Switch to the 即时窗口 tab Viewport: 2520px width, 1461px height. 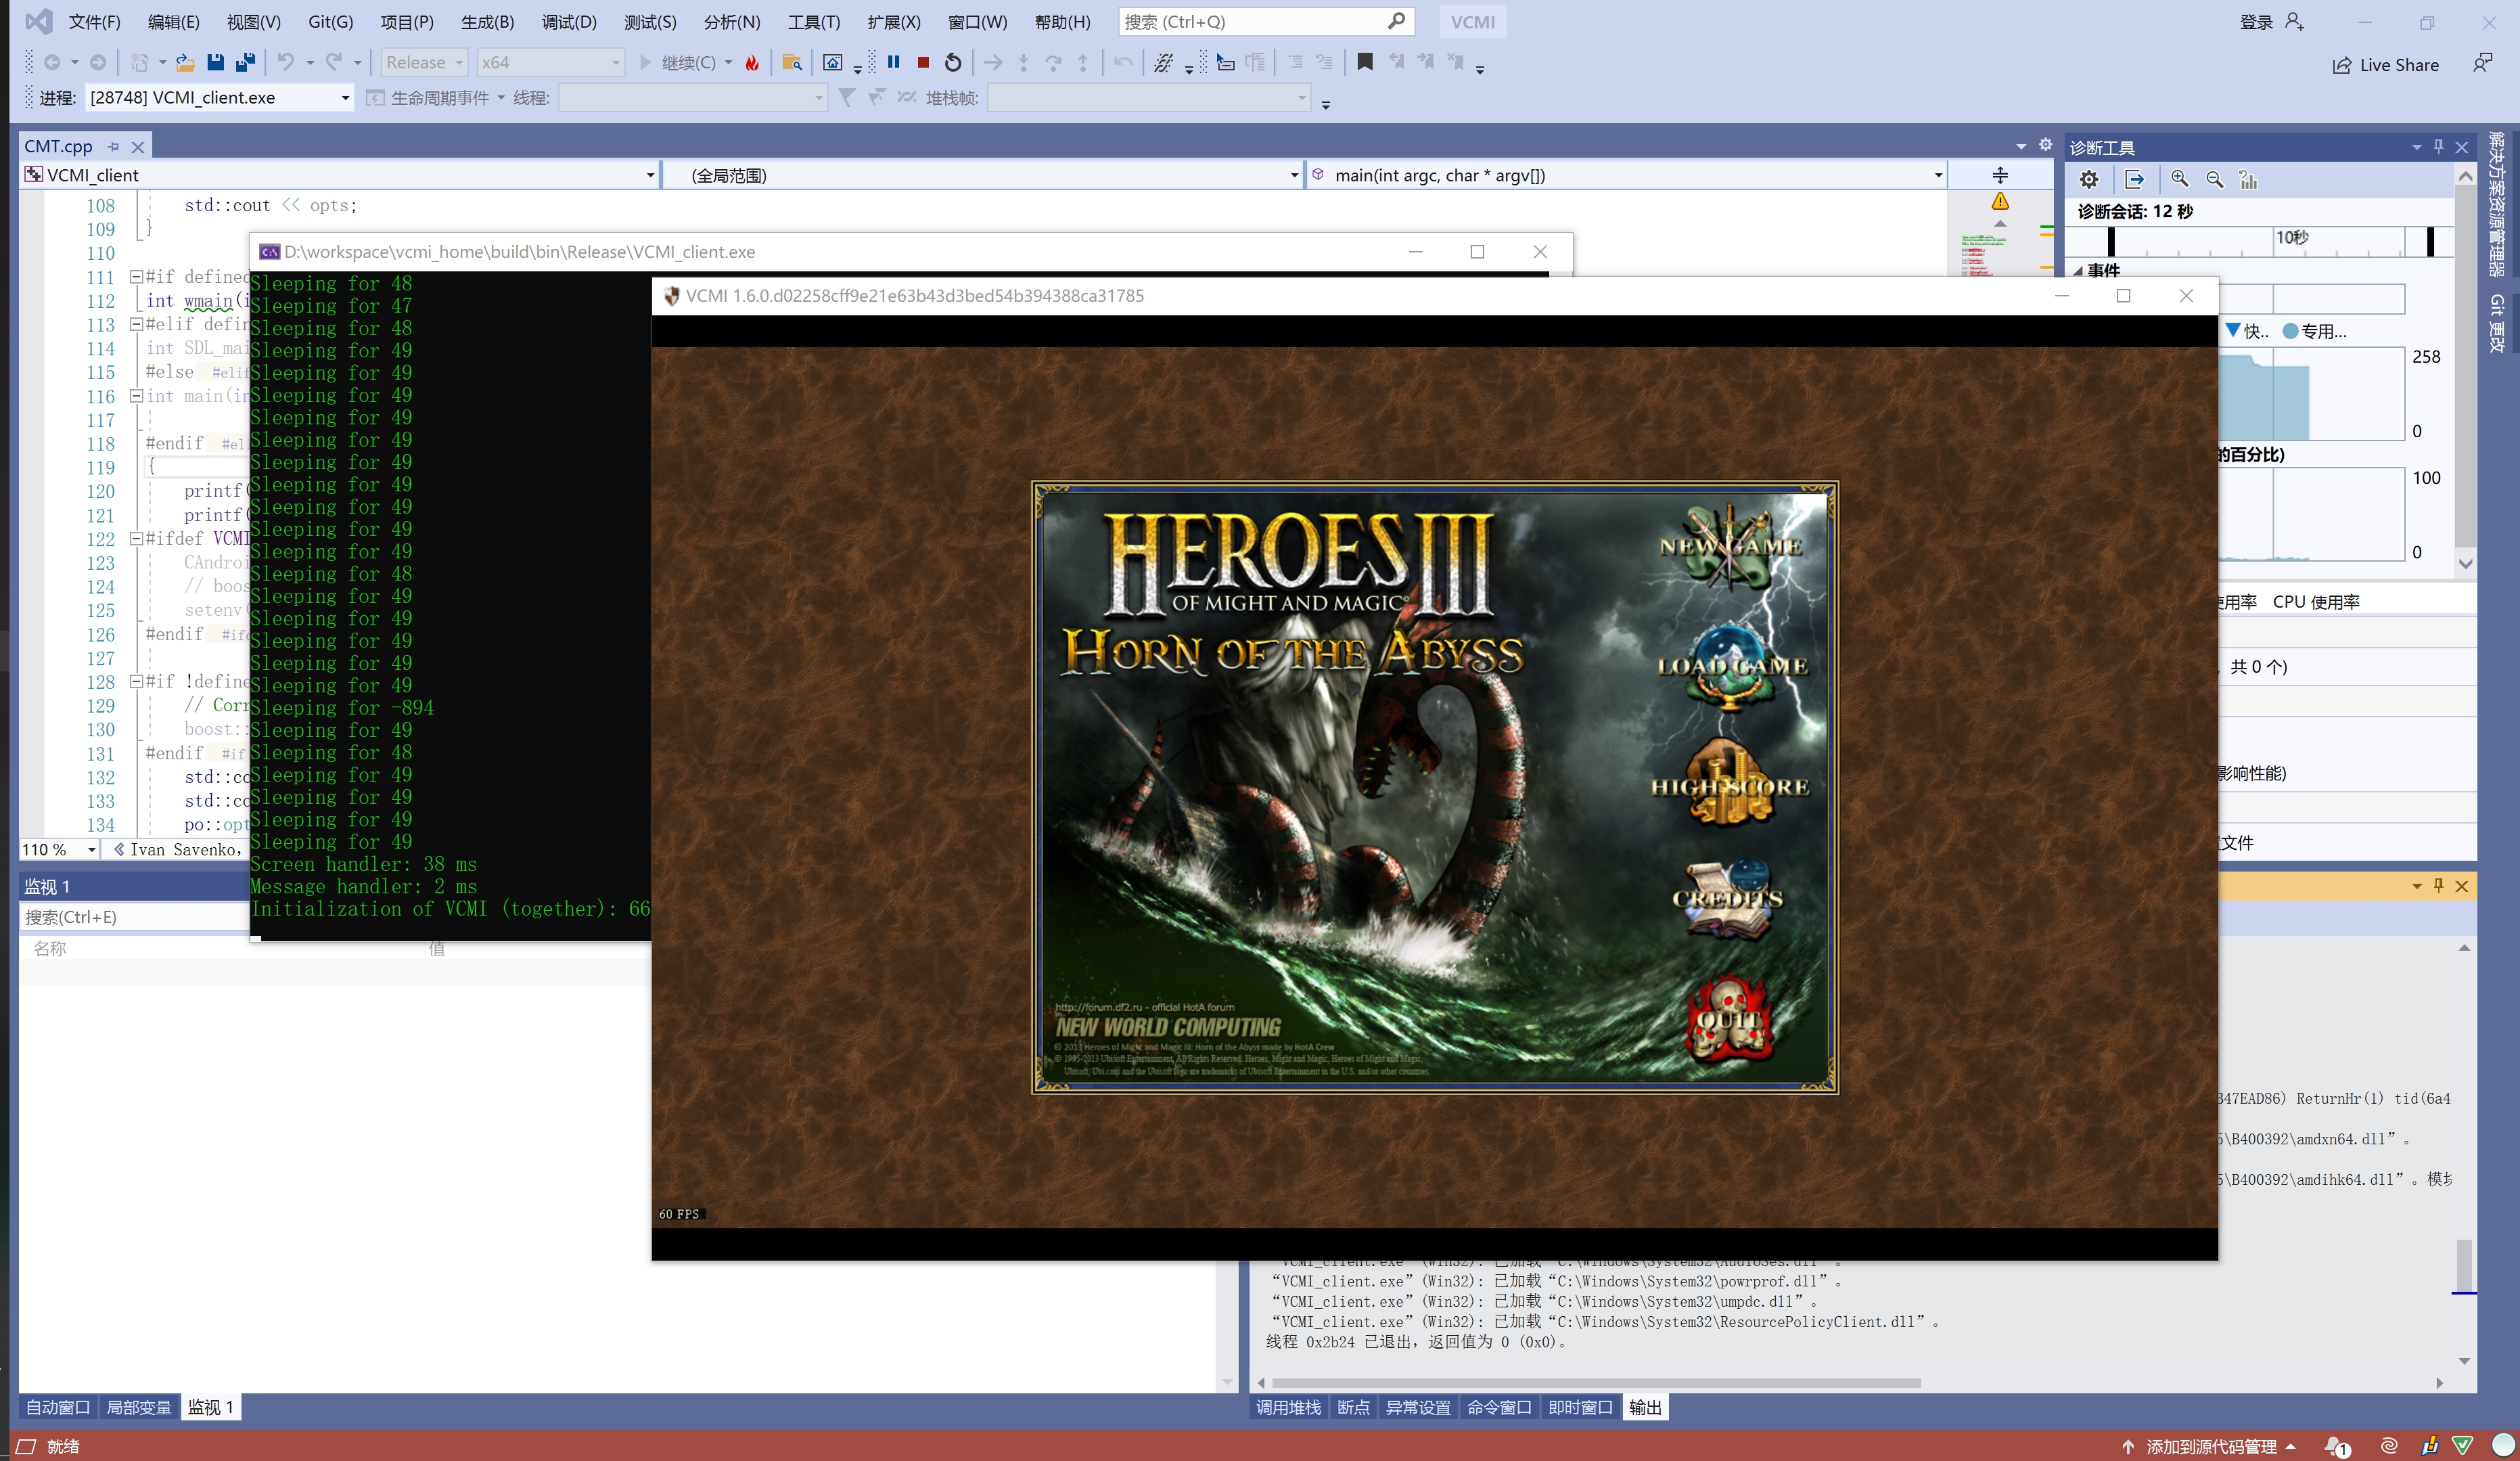1580,1407
